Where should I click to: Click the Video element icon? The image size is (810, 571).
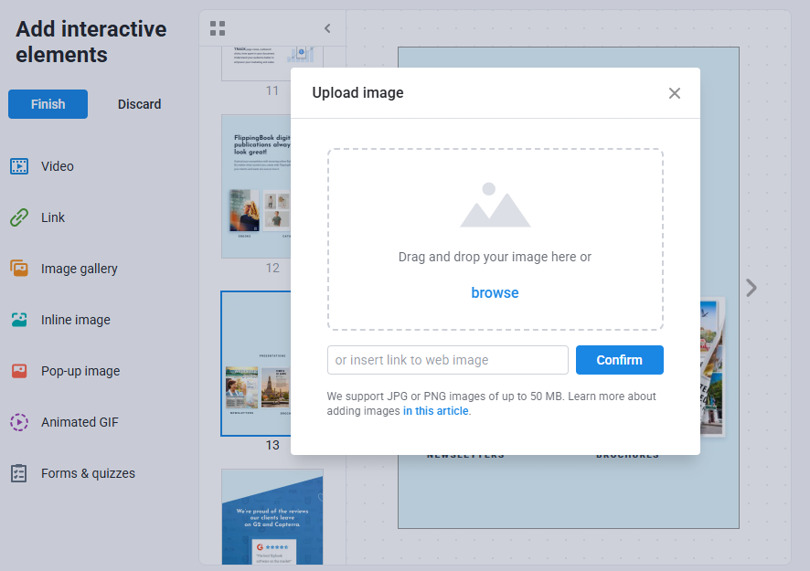coord(19,166)
